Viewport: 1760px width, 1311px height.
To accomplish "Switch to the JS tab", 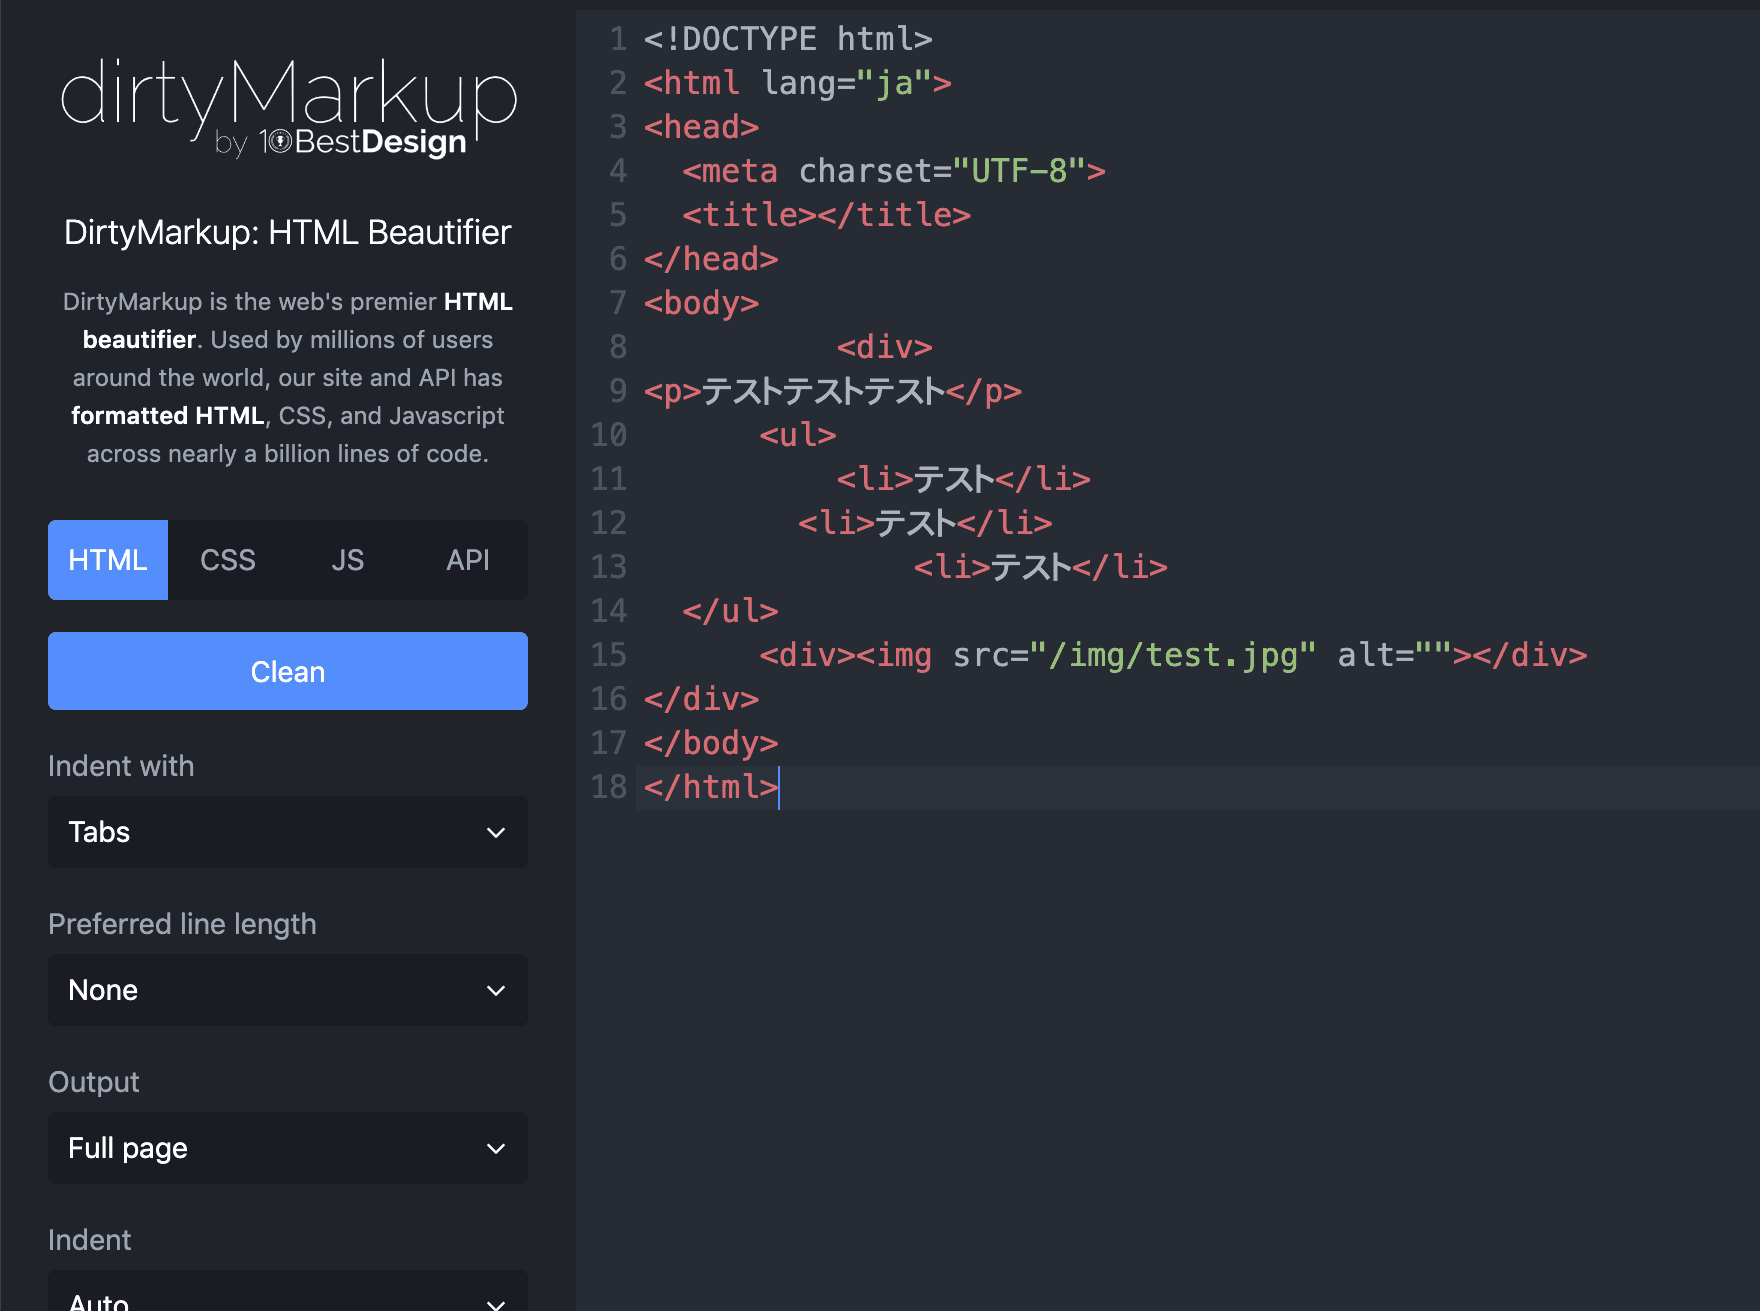I will [348, 560].
